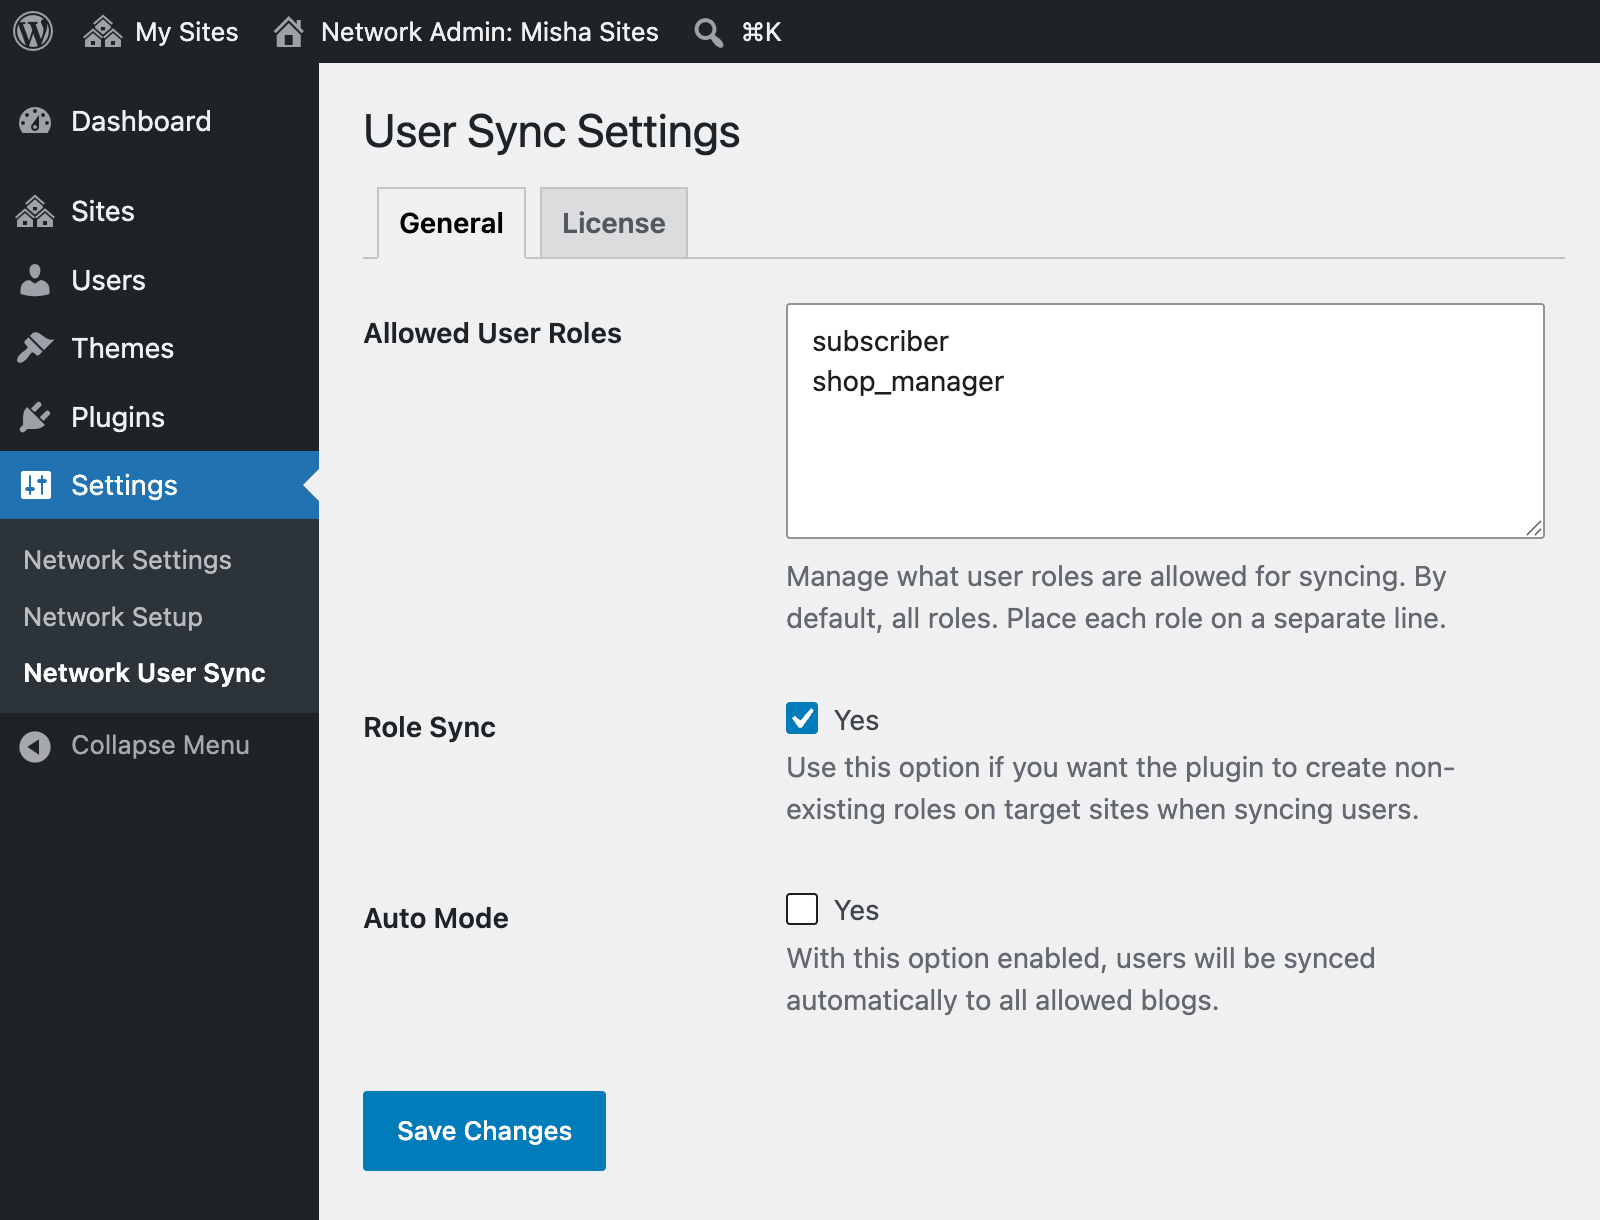Image resolution: width=1600 pixels, height=1220 pixels.
Task: Click the Auto Mode label
Action: [x=436, y=918]
